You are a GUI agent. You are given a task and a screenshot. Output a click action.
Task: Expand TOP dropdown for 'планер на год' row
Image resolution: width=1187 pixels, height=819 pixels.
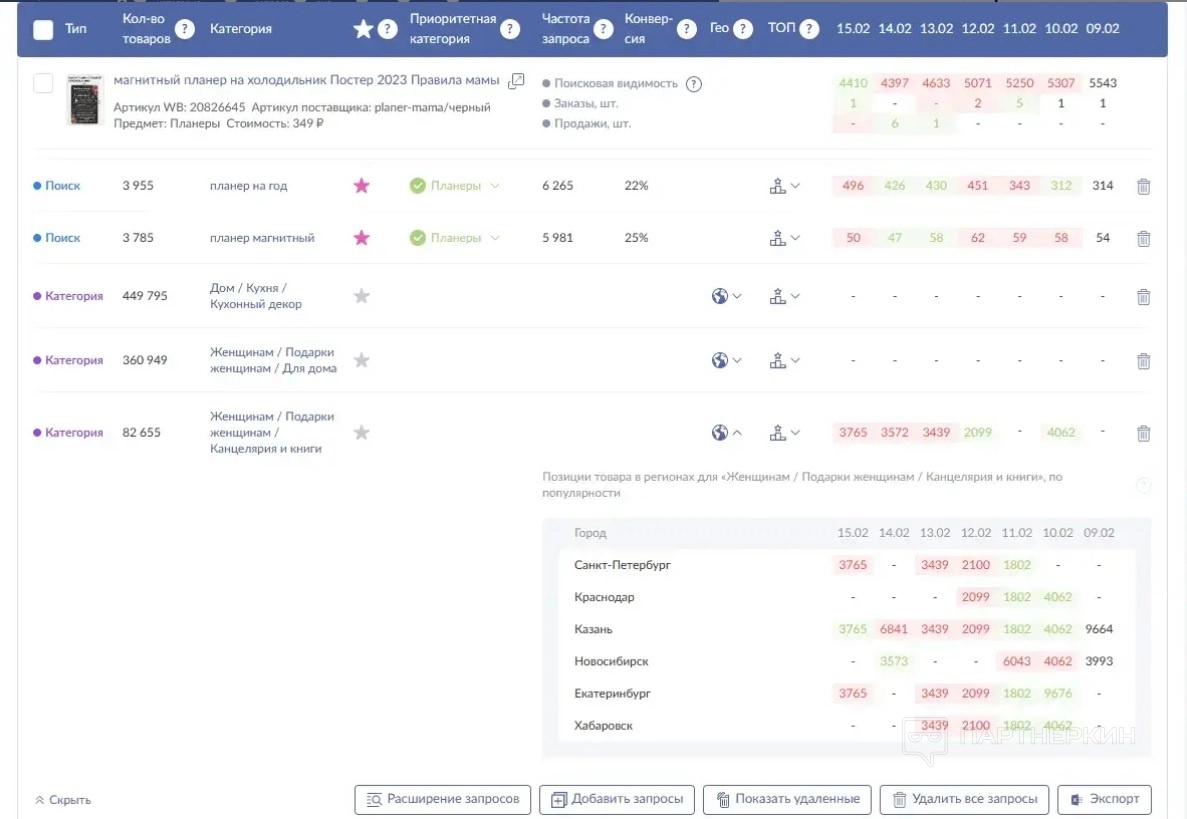(785, 185)
